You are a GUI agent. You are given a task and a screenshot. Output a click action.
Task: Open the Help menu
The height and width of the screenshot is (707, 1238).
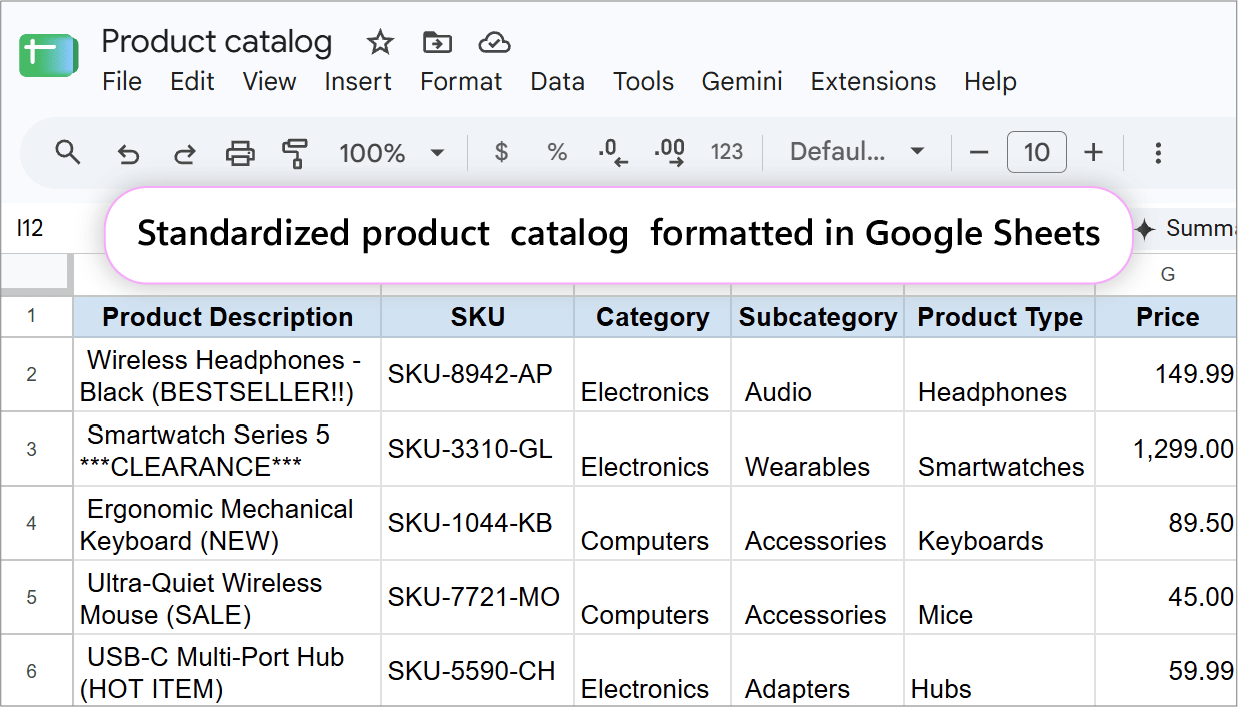(990, 82)
